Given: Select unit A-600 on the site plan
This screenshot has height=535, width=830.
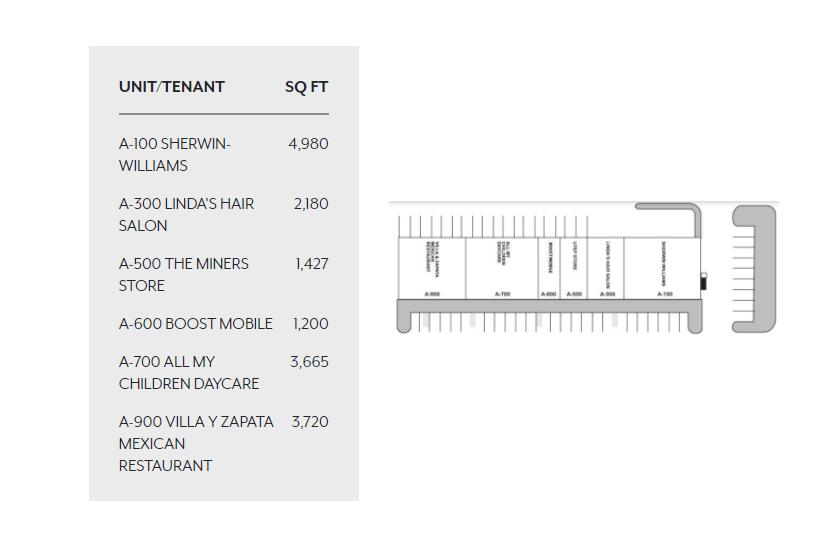Looking at the screenshot, I should coord(549,268).
